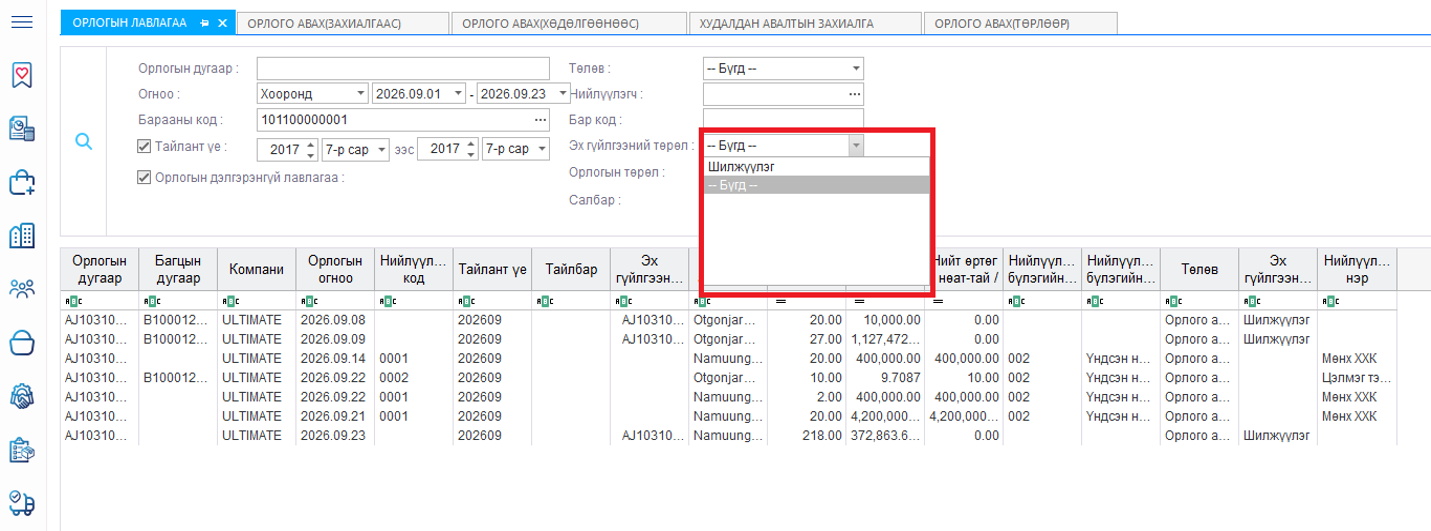Open the shopping bag plus sidebar icon
Viewport: 1431px width, 531px height.
pos(22,182)
